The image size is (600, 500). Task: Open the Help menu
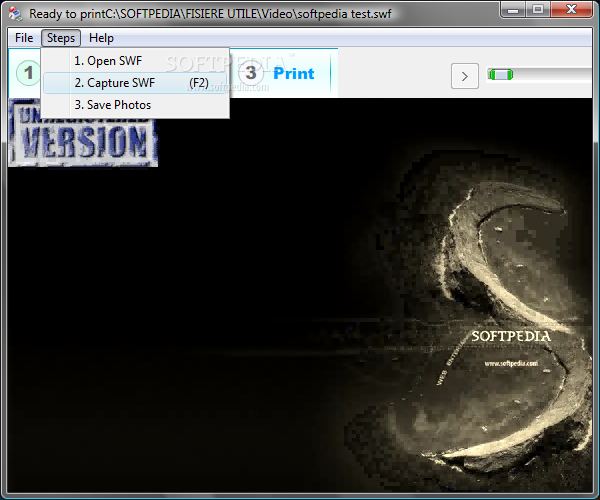(101, 38)
